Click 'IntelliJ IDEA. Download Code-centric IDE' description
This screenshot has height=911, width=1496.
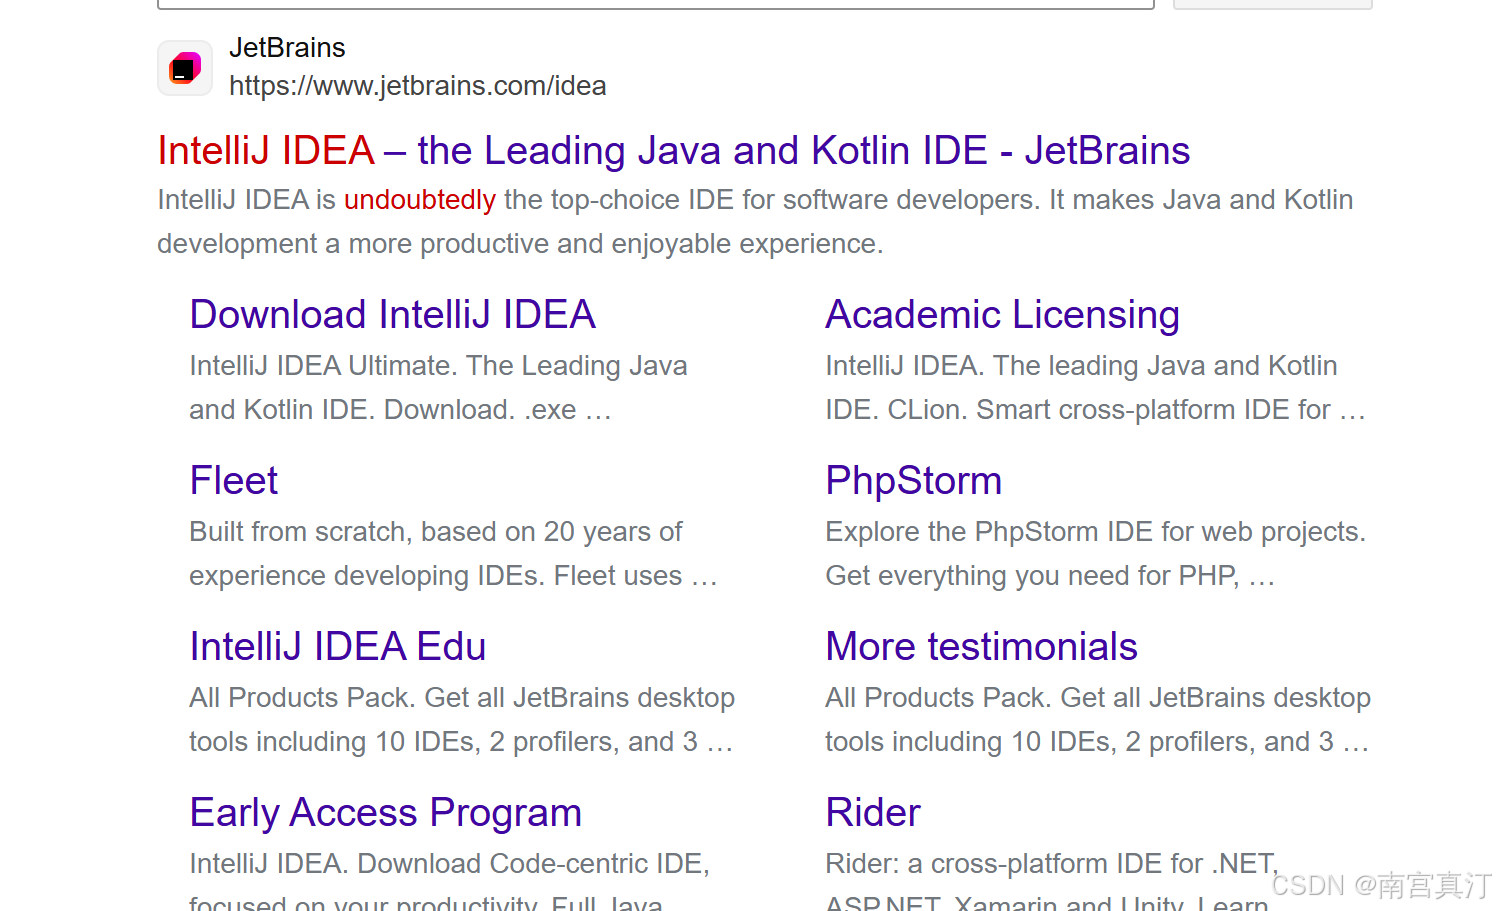pyautogui.click(x=449, y=864)
